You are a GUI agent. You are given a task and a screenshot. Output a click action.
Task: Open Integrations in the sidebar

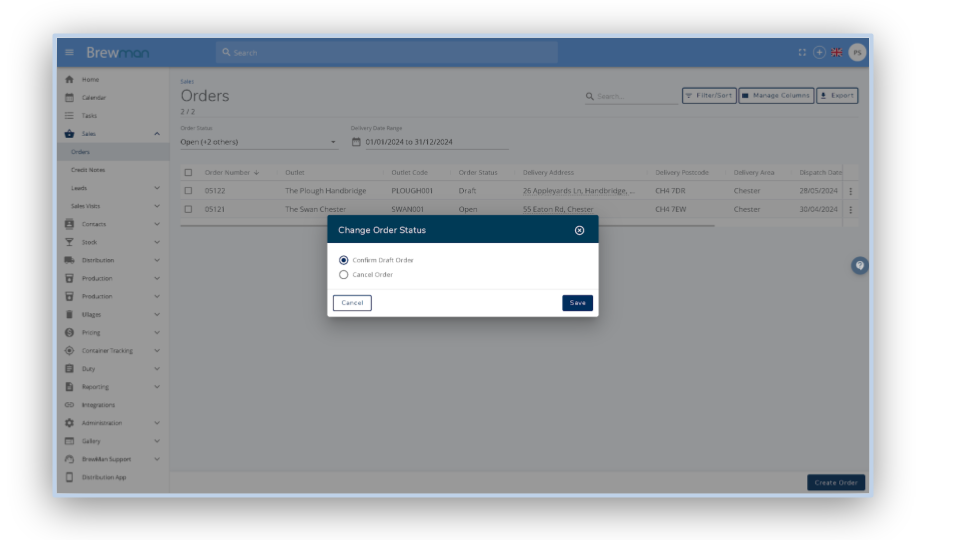113,405
